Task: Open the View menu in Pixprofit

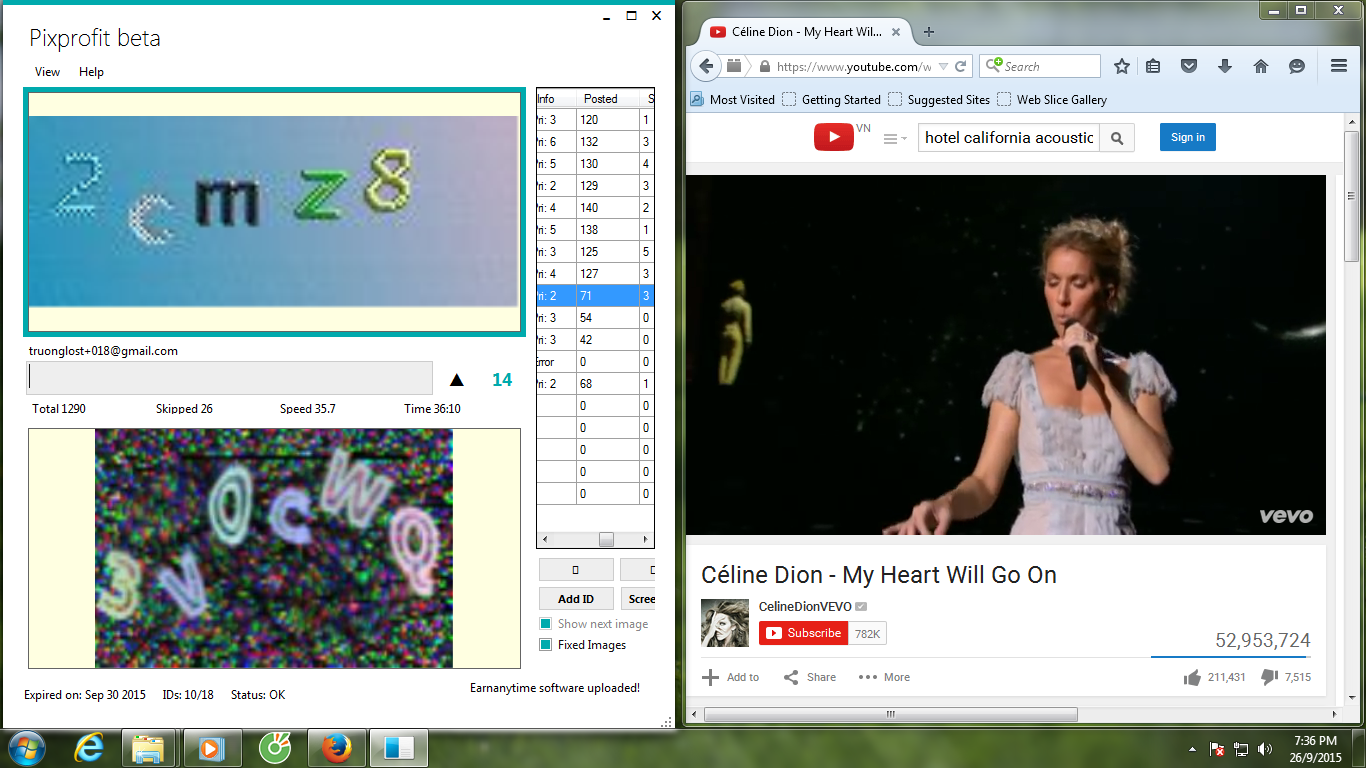Action: 47,72
